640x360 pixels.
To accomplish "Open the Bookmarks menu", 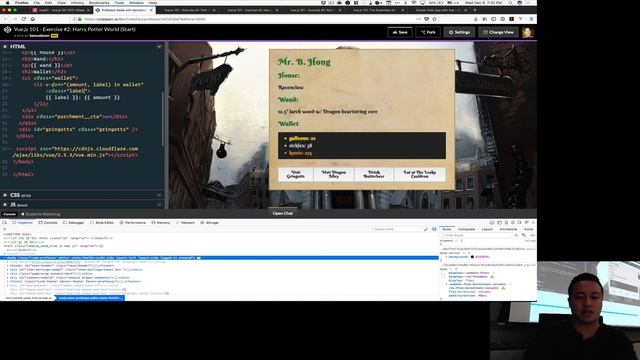I will (99, 3).
